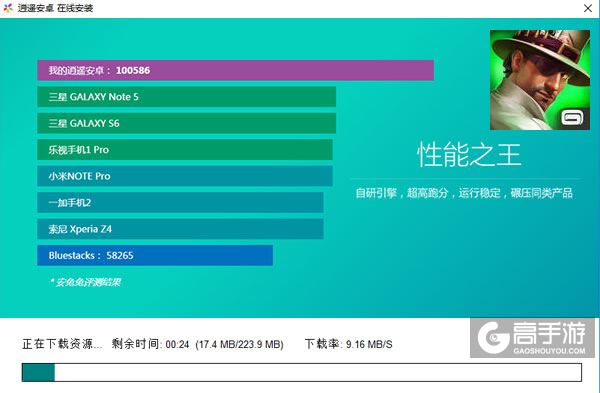Click the 安兔兔评测结果 footnote

(x=85, y=282)
